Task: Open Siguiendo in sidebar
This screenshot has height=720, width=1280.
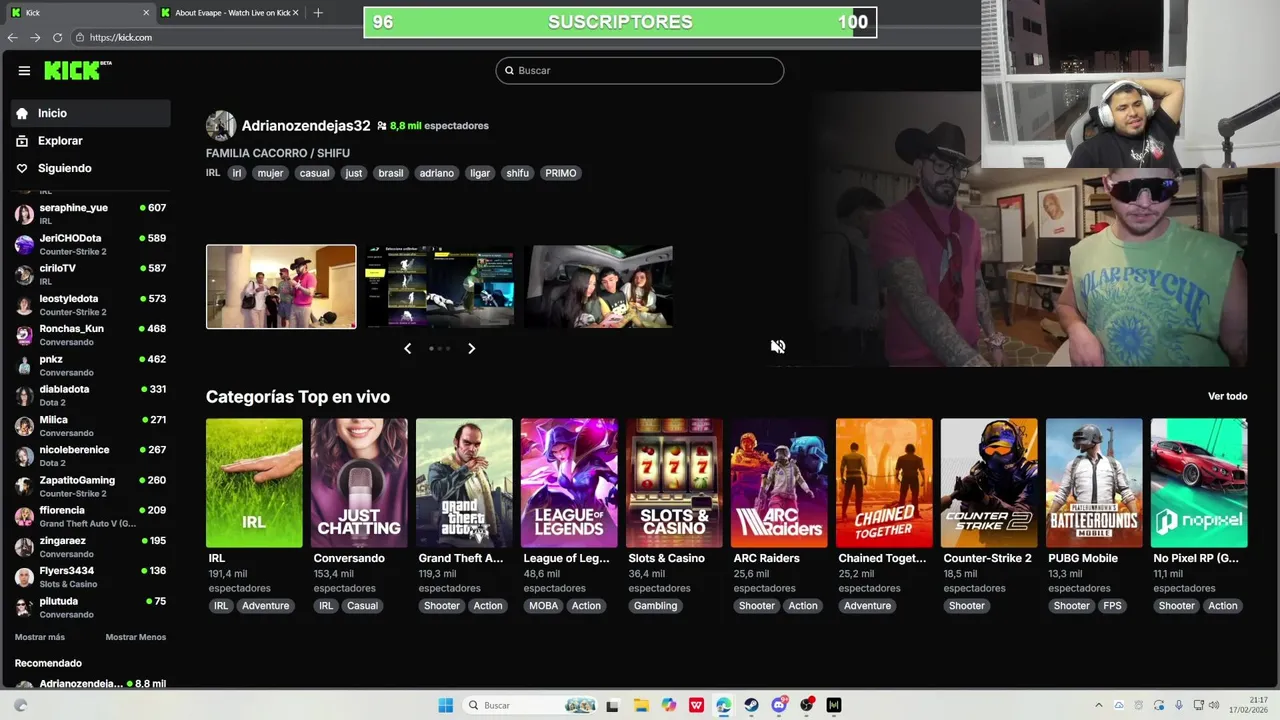Action: (90, 168)
